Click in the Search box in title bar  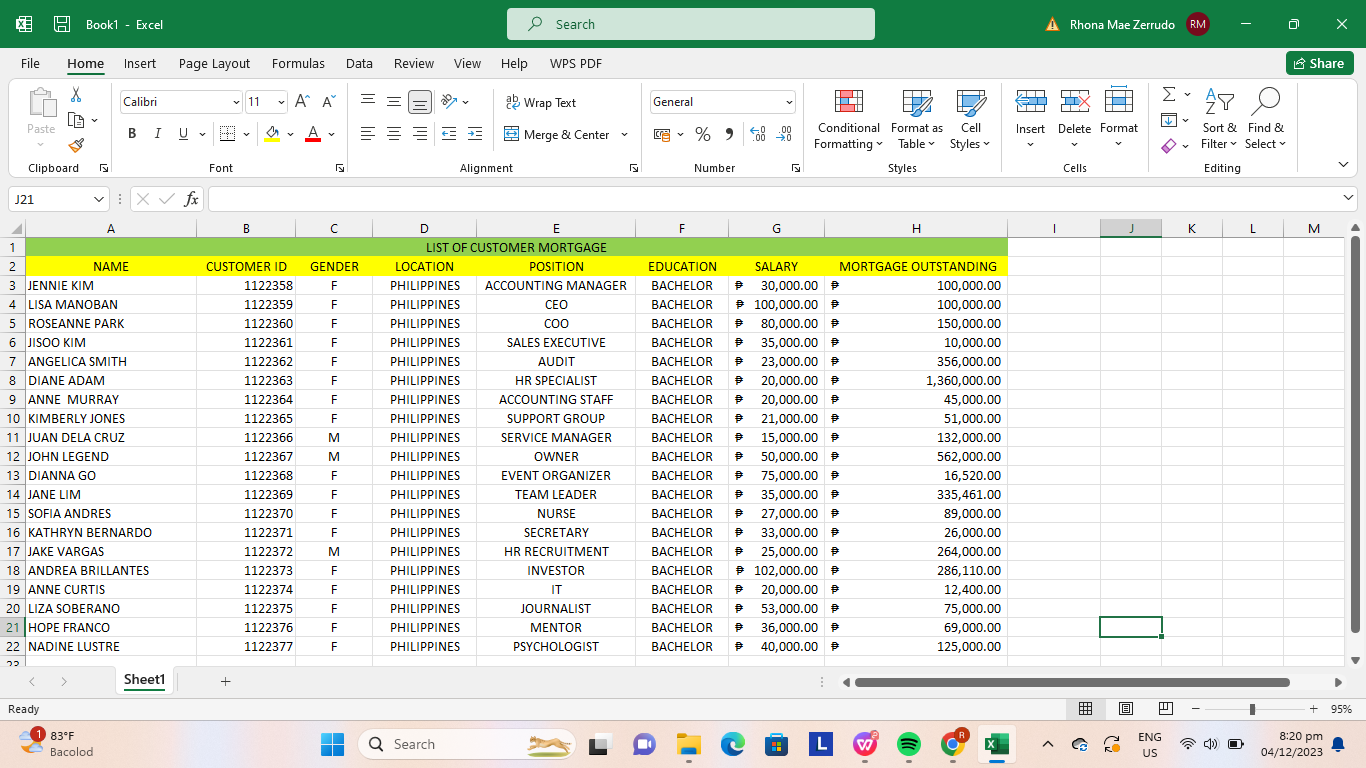(691, 24)
